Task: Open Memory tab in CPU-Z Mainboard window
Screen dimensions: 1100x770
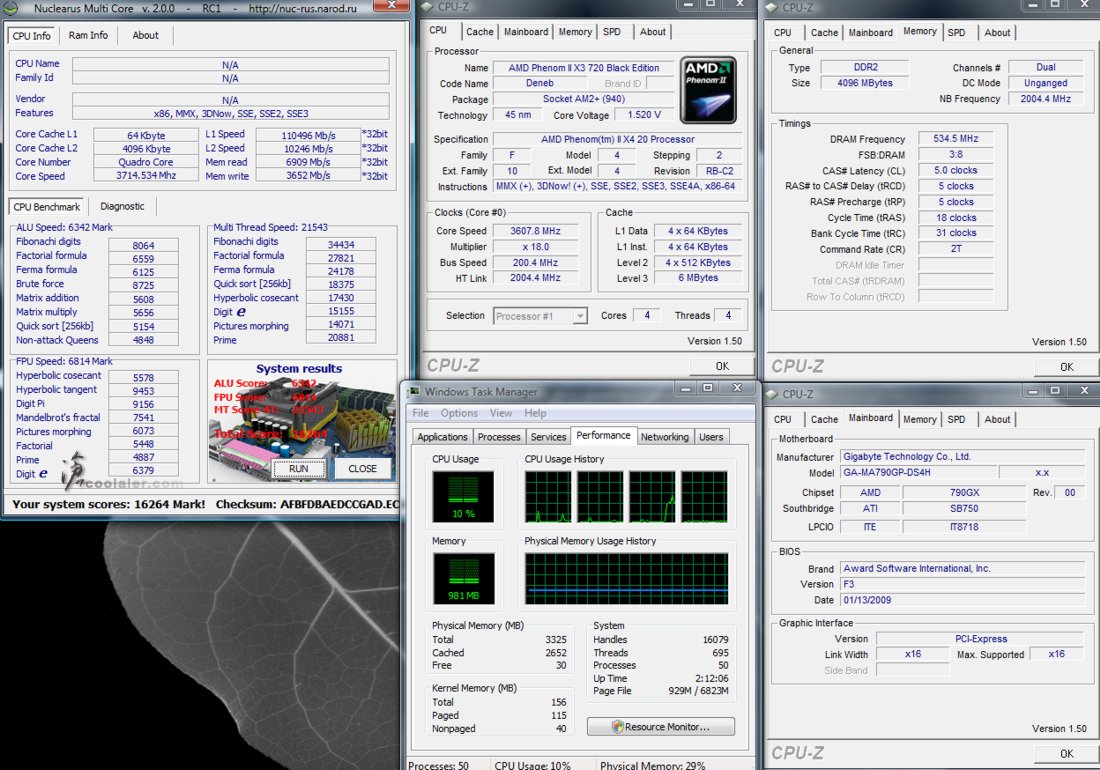Action: (920, 419)
